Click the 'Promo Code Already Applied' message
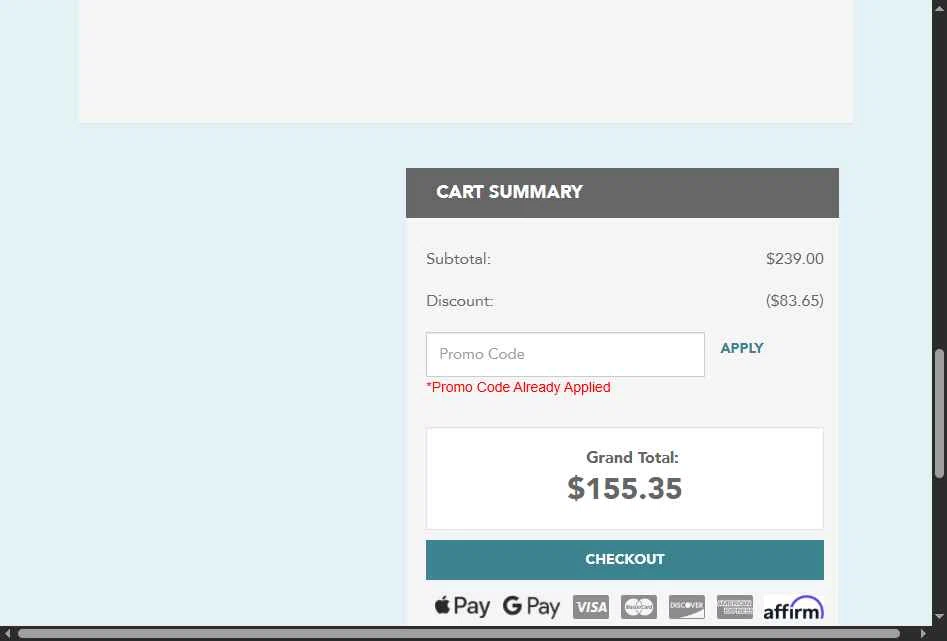 pos(518,387)
